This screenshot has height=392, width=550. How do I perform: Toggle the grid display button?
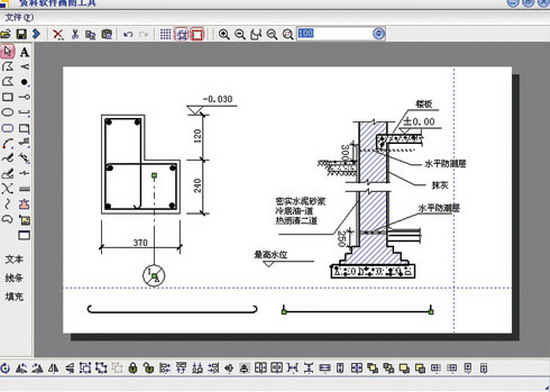click(166, 34)
